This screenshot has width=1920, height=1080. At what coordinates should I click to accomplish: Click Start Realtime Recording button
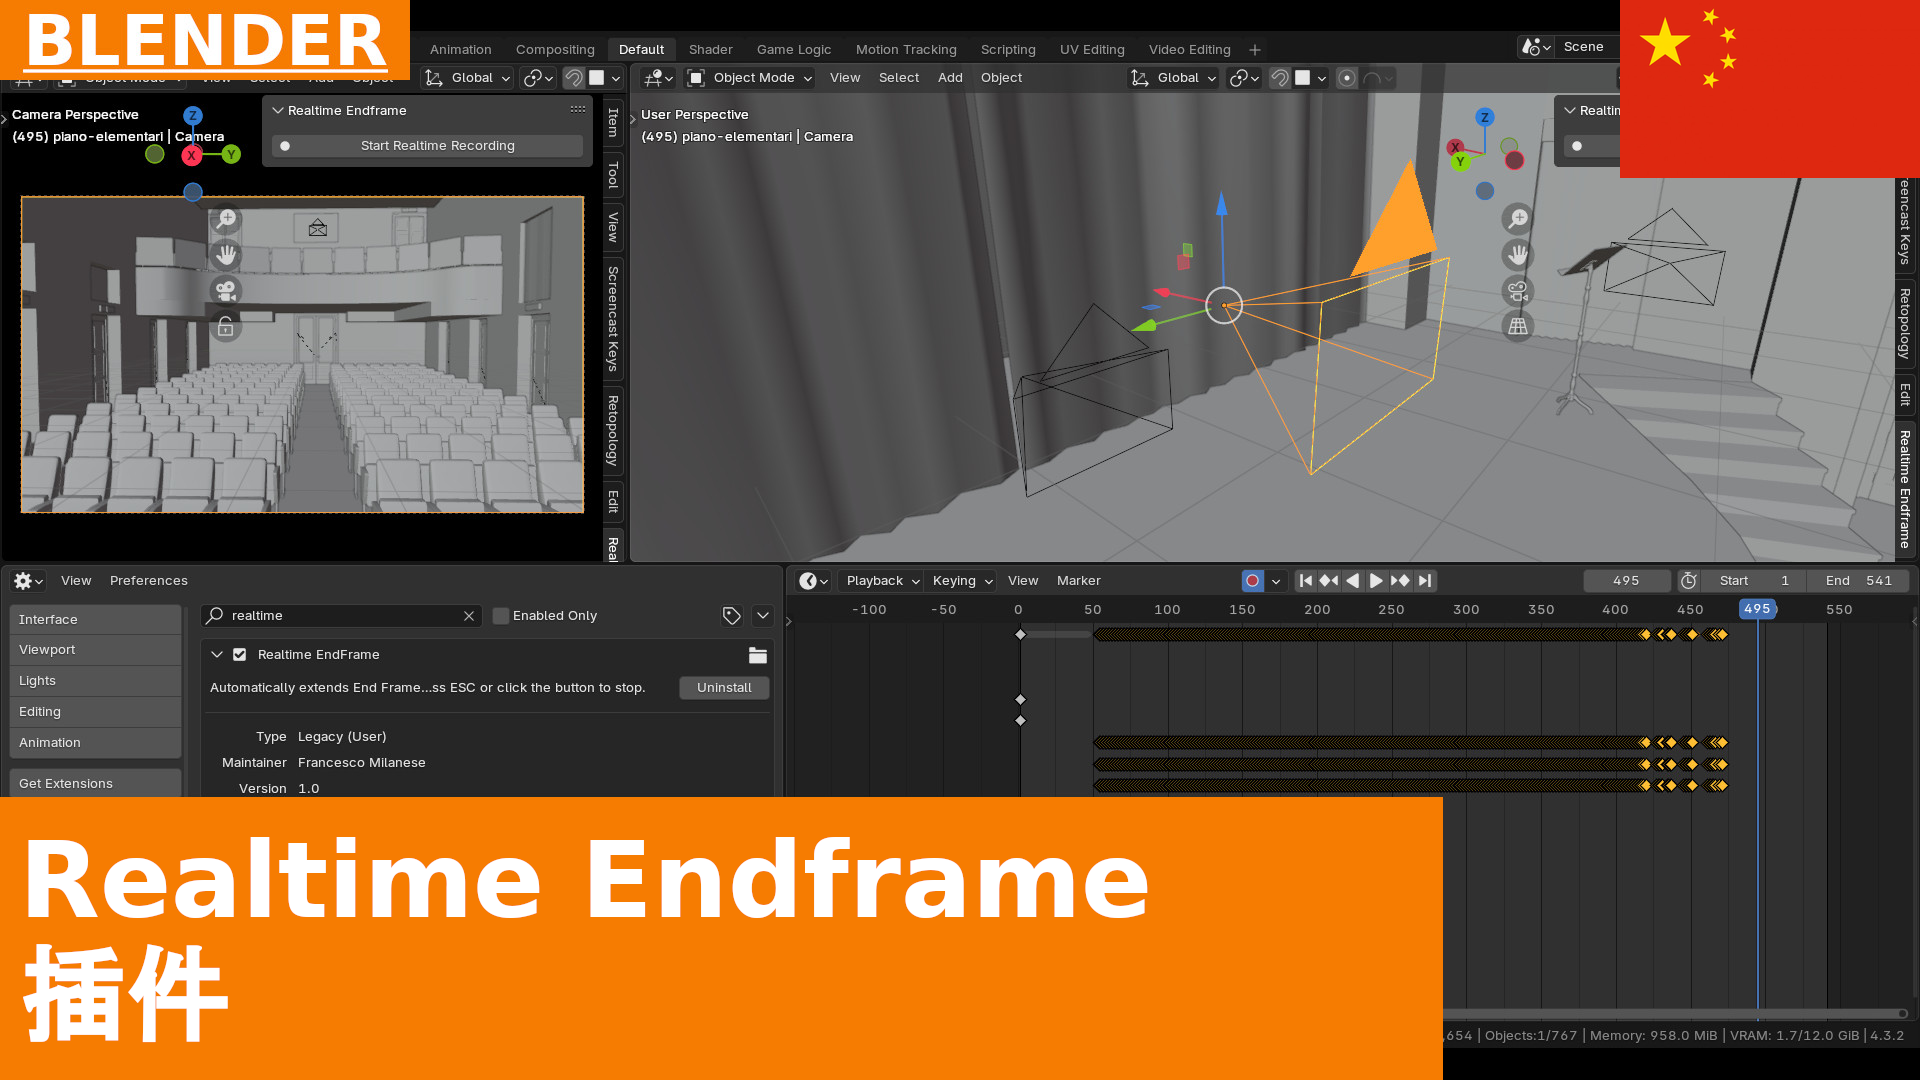pos(427,146)
